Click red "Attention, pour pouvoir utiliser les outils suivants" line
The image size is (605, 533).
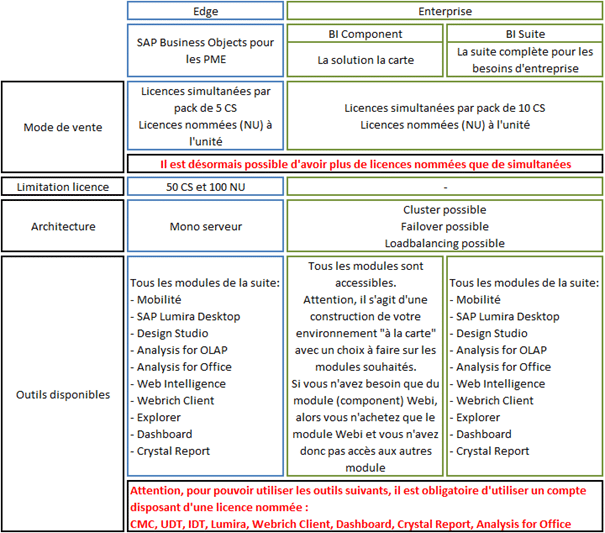358,491
